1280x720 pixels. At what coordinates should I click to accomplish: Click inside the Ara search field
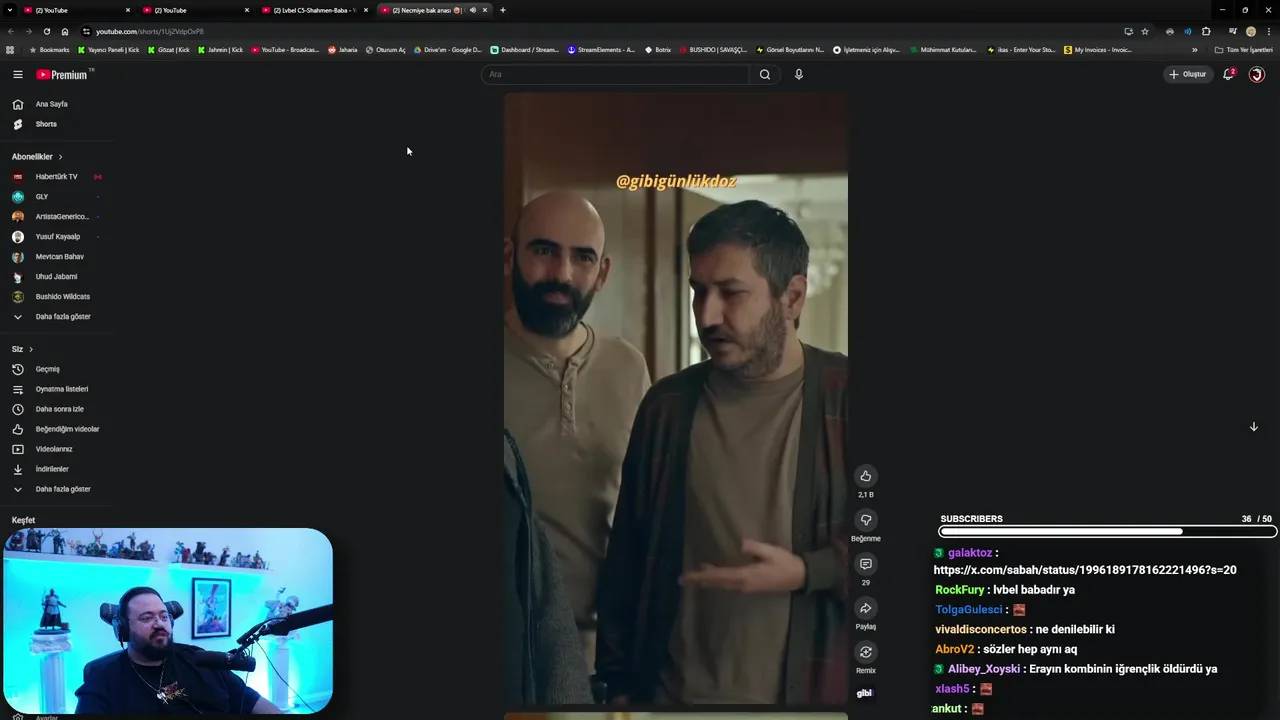pyautogui.click(x=615, y=74)
